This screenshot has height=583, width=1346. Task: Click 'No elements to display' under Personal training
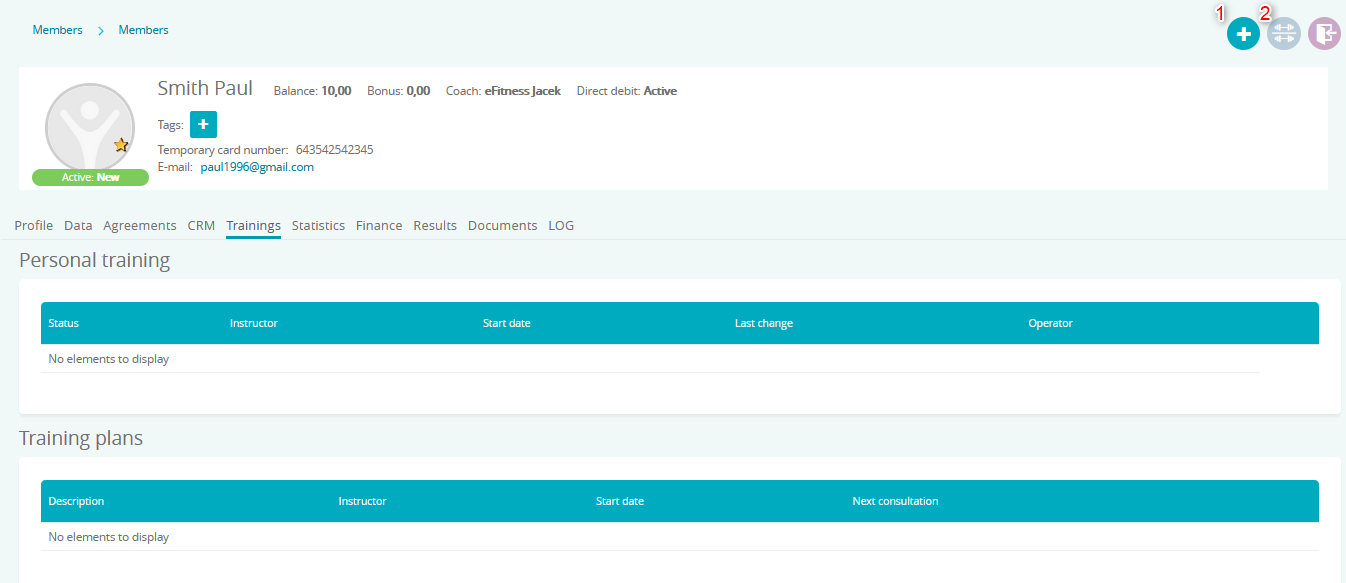pos(109,359)
